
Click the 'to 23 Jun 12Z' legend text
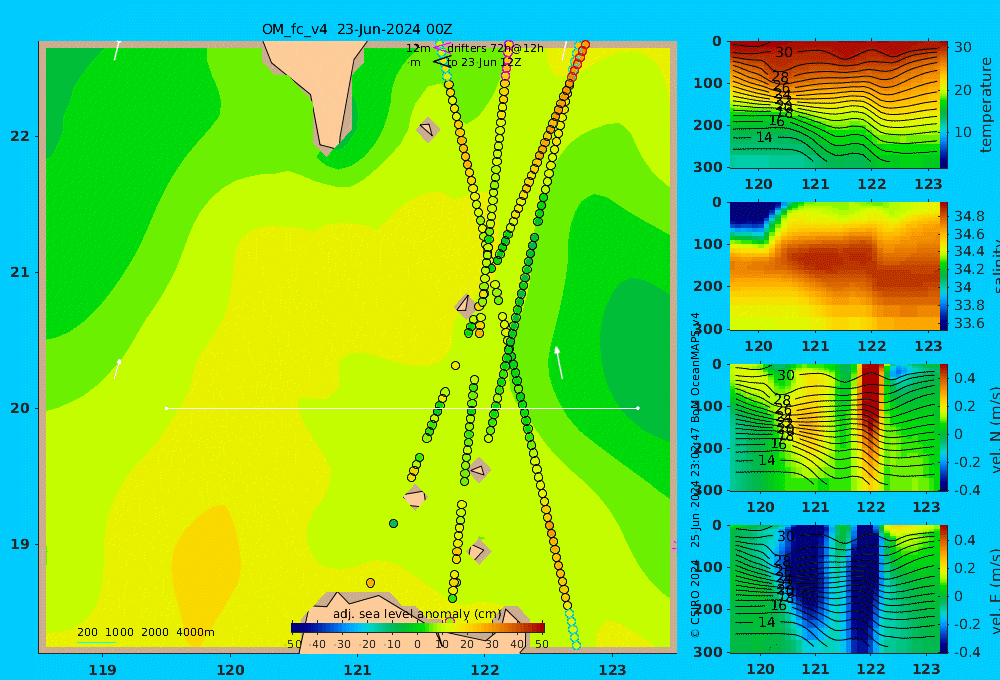(484, 63)
